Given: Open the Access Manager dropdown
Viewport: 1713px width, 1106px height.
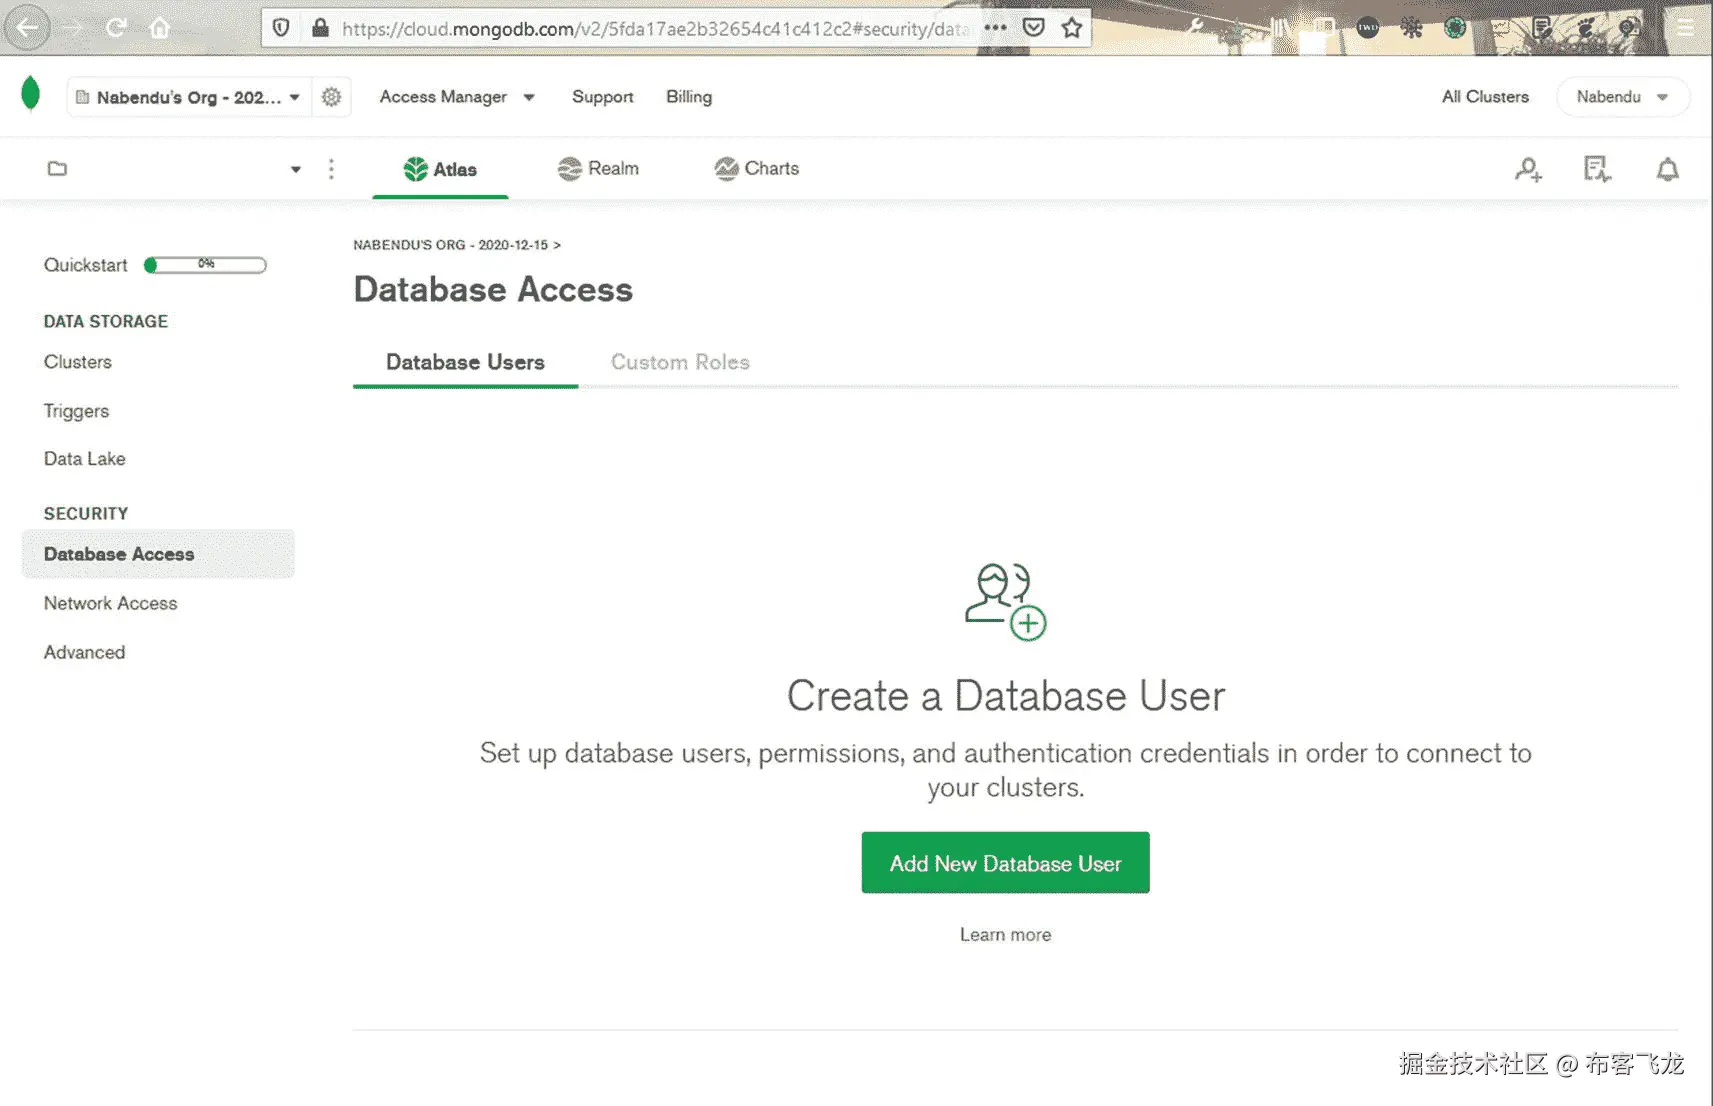Looking at the screenshot, I should [x=457, y=97].
